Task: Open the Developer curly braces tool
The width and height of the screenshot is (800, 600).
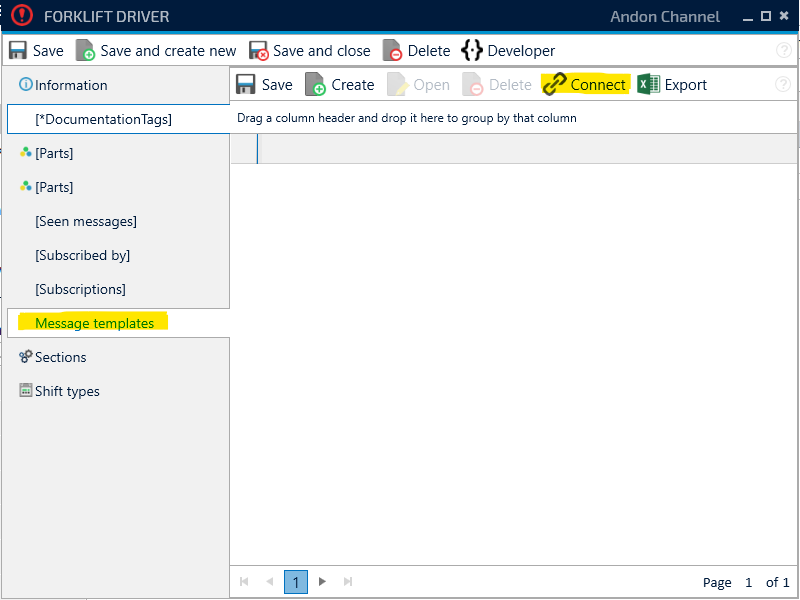Action: [472, 51]
